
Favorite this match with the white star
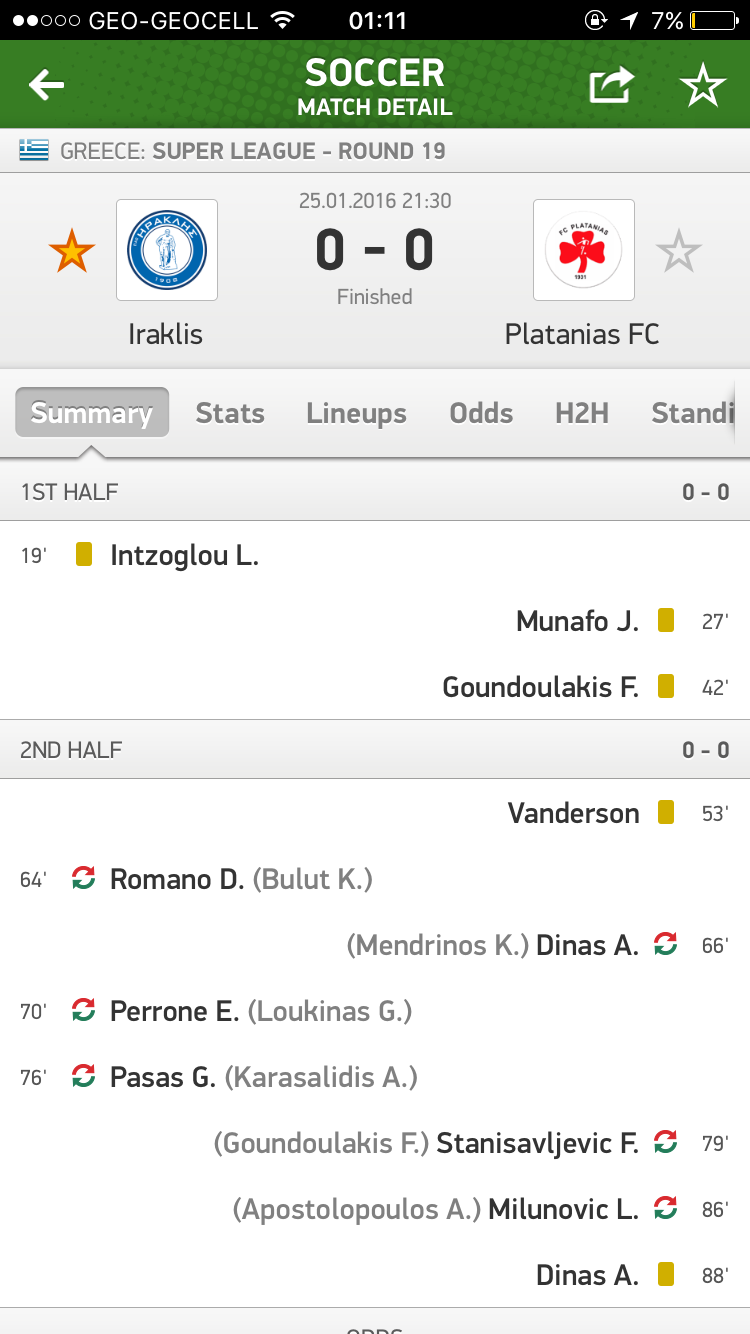pyautogui.click(x=703, y=86)
